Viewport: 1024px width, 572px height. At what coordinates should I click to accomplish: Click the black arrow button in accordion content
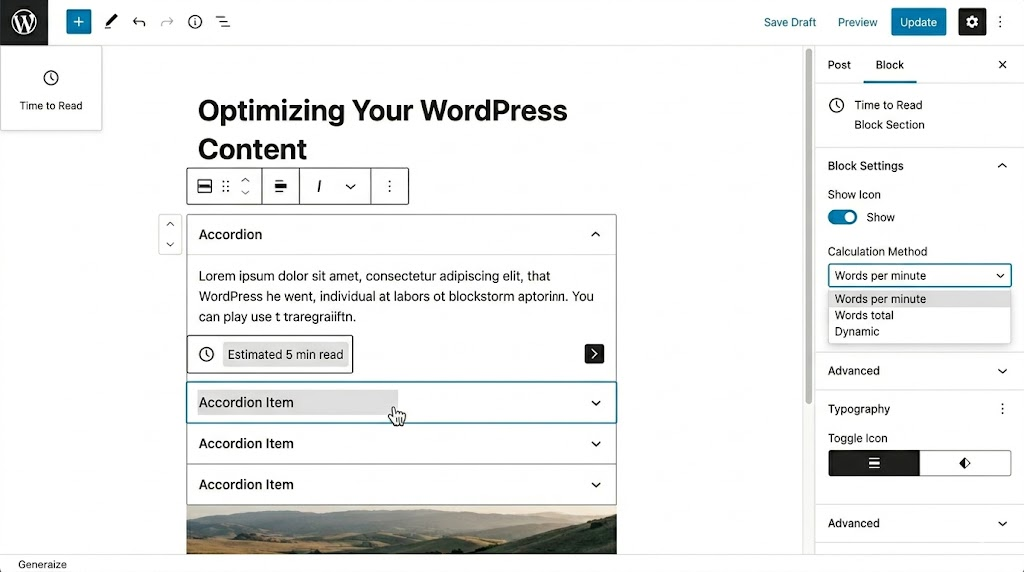(594, 354)
